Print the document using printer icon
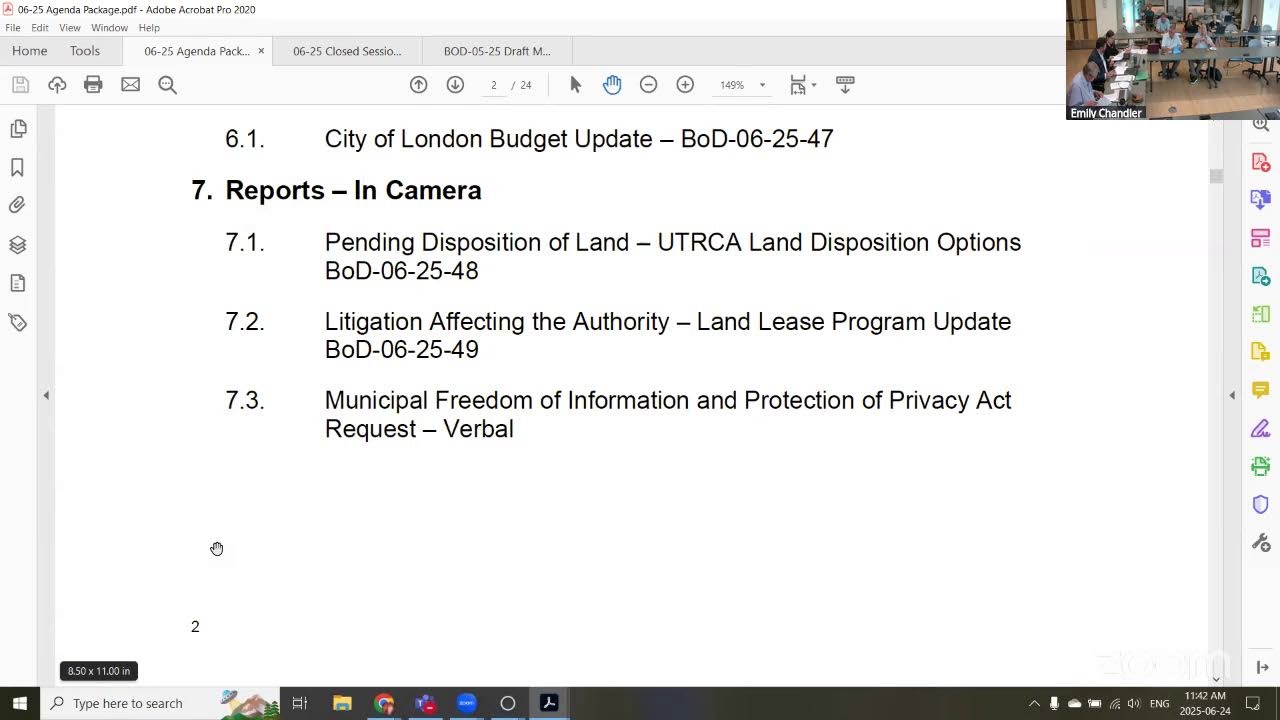Image resolution: width=1280 pixels, height=720 pixels. [x=93, y=85]
